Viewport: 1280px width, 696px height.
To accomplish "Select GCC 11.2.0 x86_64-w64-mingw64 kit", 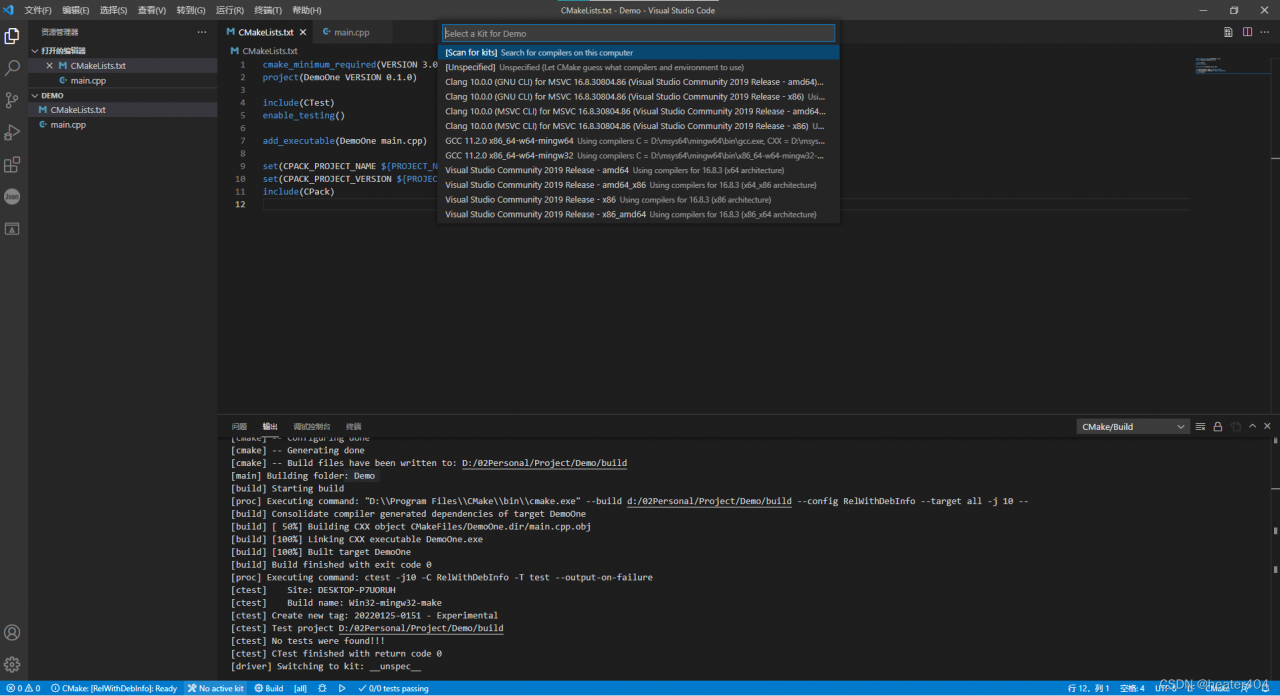I will 638,141.
